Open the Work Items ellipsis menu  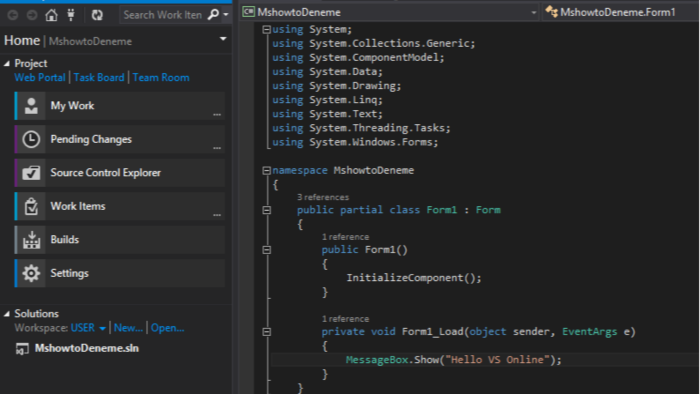coord(217,215)
